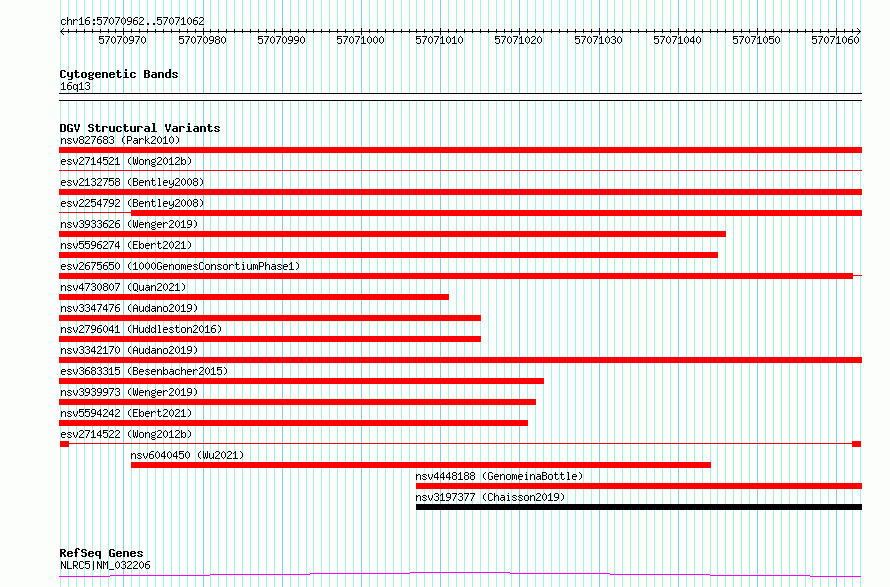Screen dimensions: 890x587
Task: Open the nsv3342170 (Audano2019) label
Action: point(129,350)
